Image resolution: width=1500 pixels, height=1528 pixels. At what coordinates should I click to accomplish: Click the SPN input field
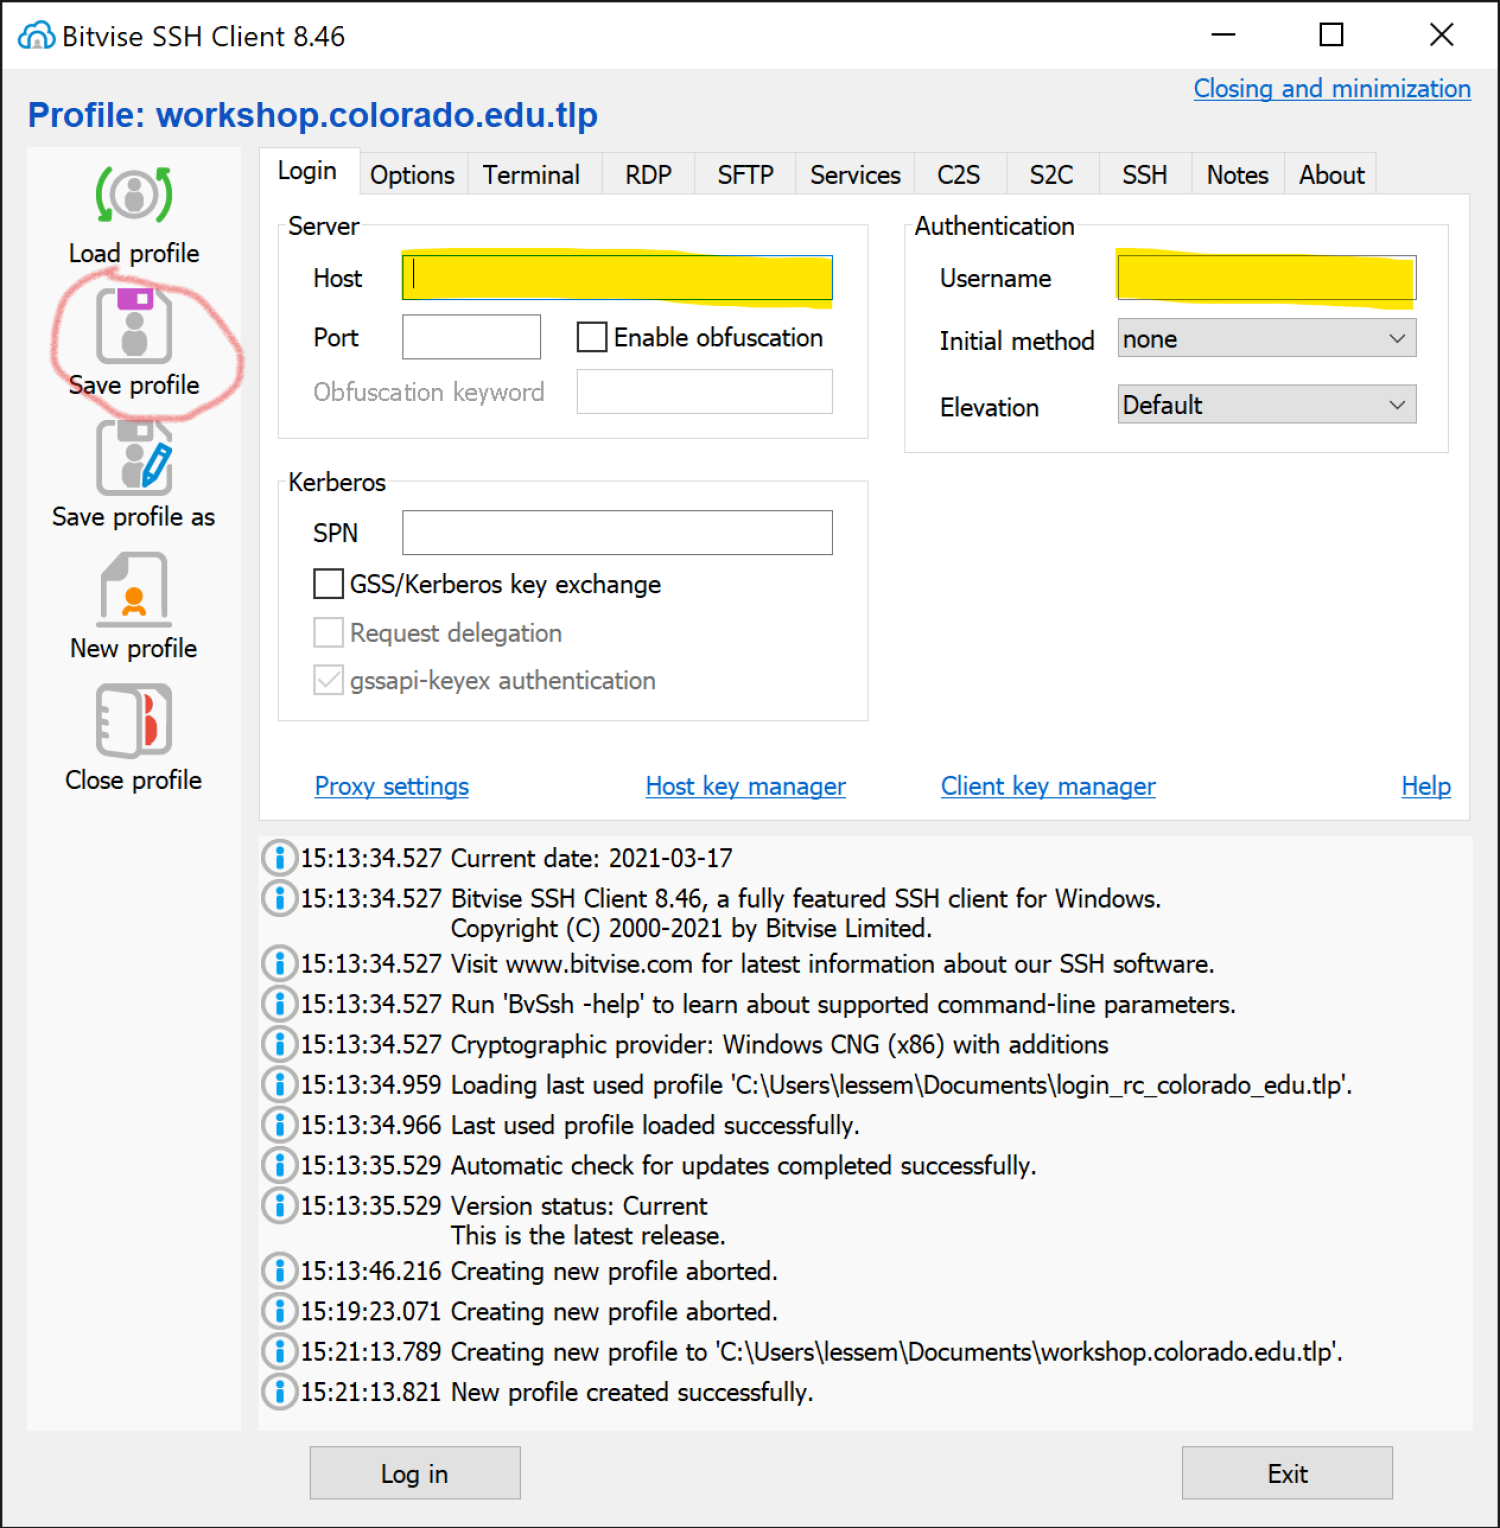coord(617,533)
